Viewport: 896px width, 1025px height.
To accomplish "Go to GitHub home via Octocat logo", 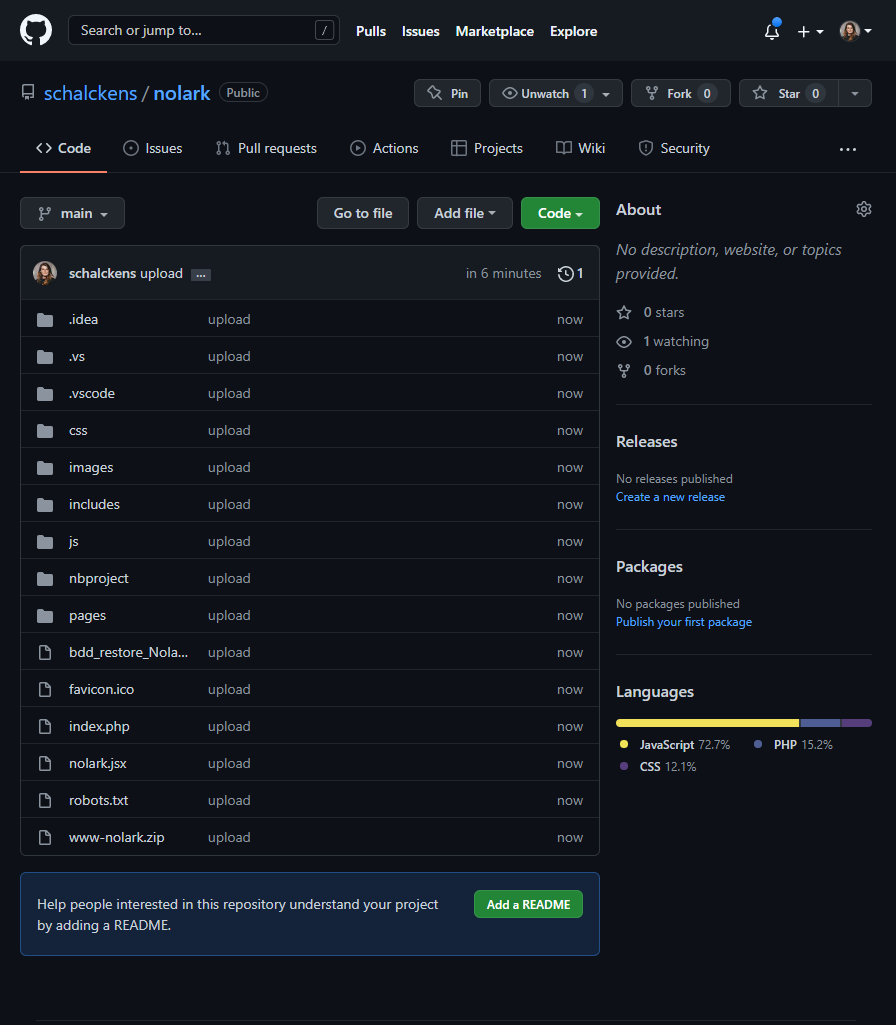I will click(x=36, y=31).
